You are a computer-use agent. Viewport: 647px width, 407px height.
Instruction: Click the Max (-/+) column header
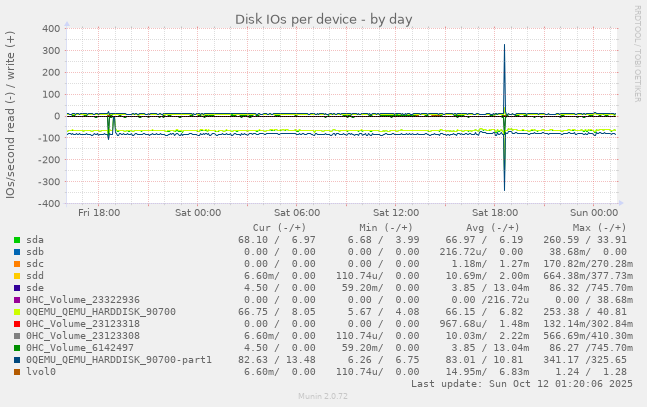click(599, 228)
